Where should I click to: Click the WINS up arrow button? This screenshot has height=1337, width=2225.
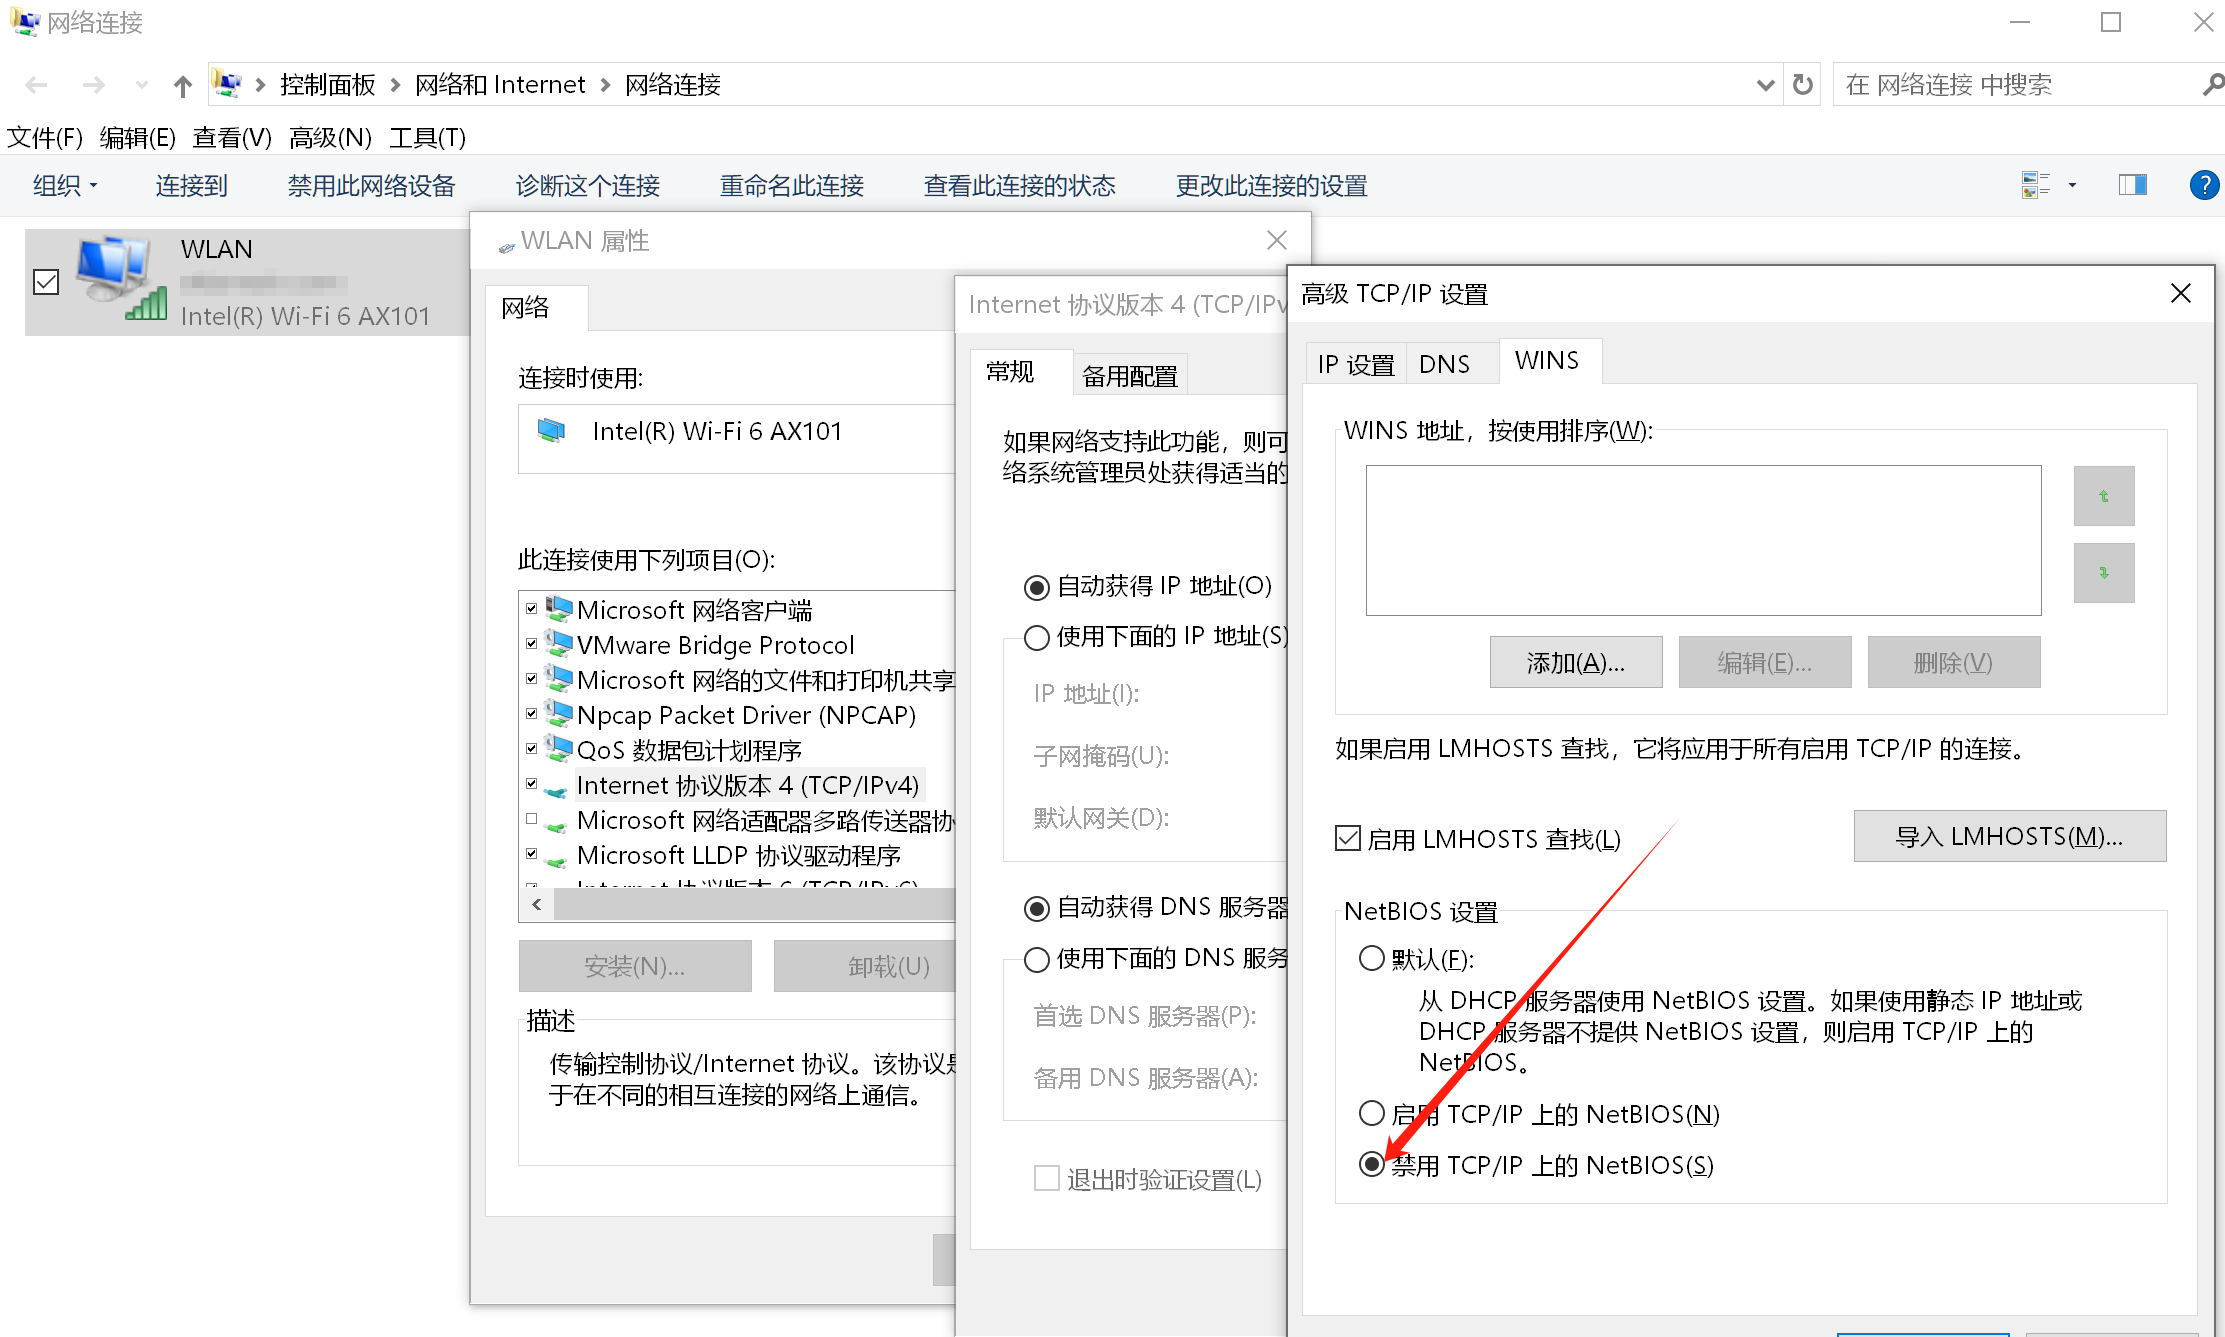tap(2103, 496)
